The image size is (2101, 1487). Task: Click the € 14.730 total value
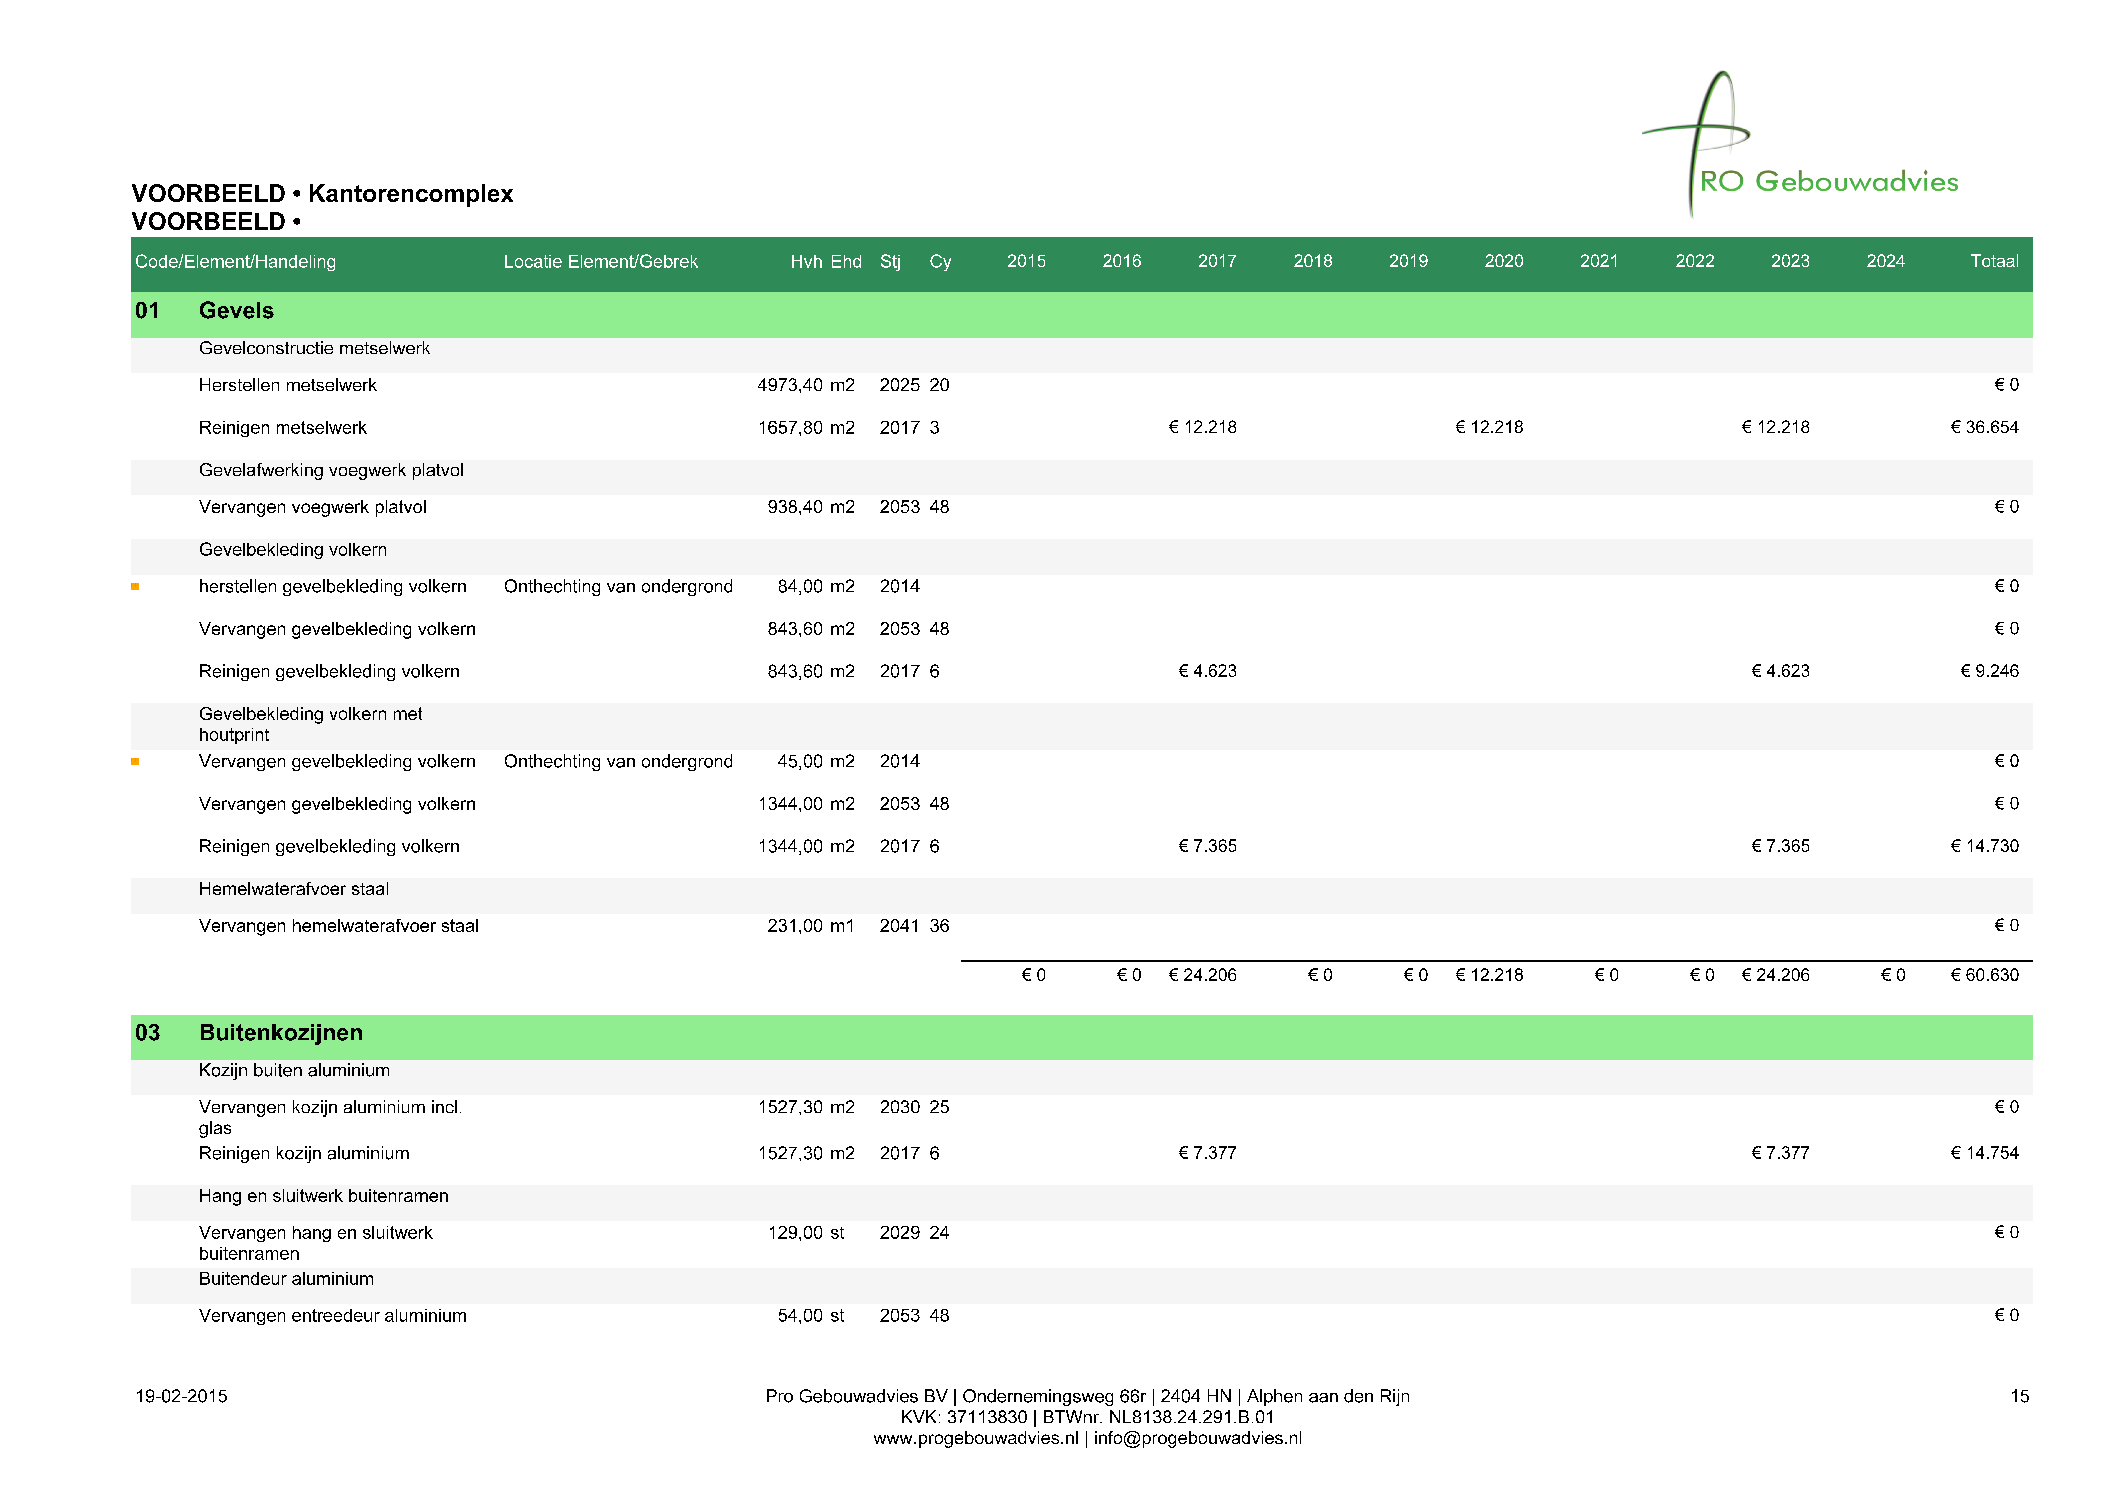[1984, 847]
